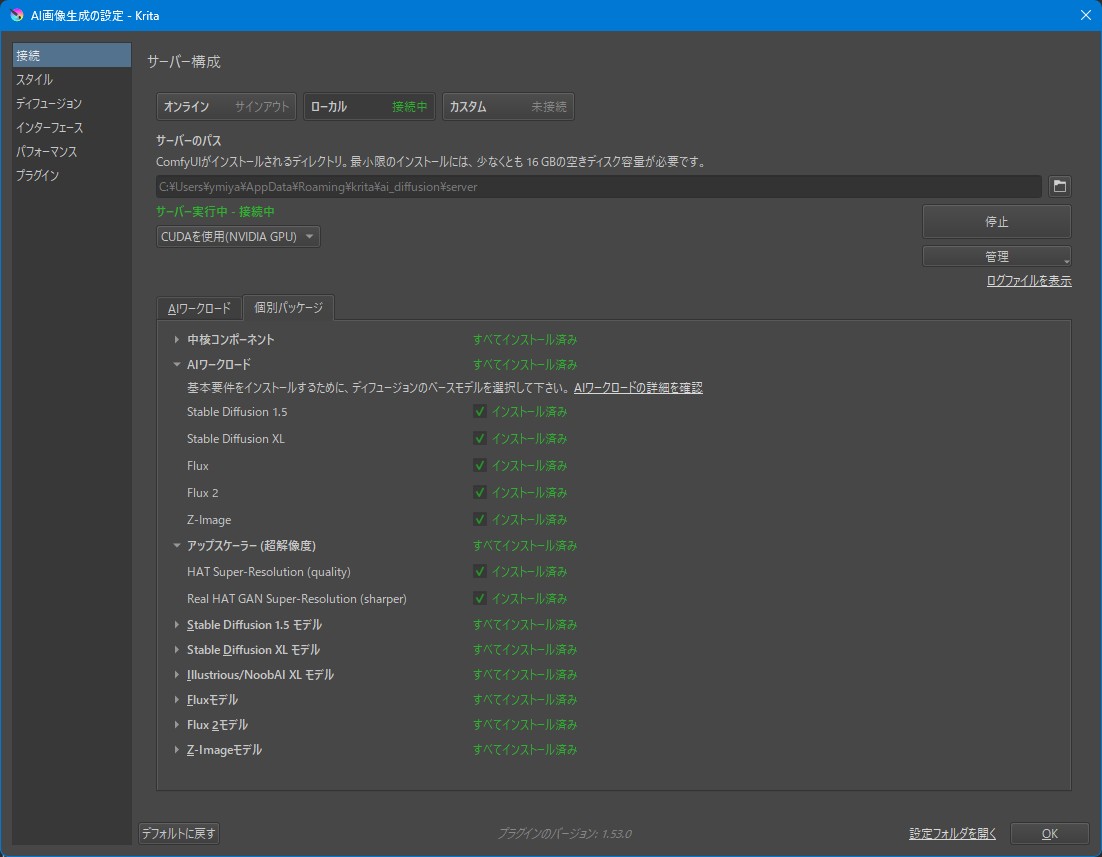Expand the Z-Imageモデル section

(176, 749)
